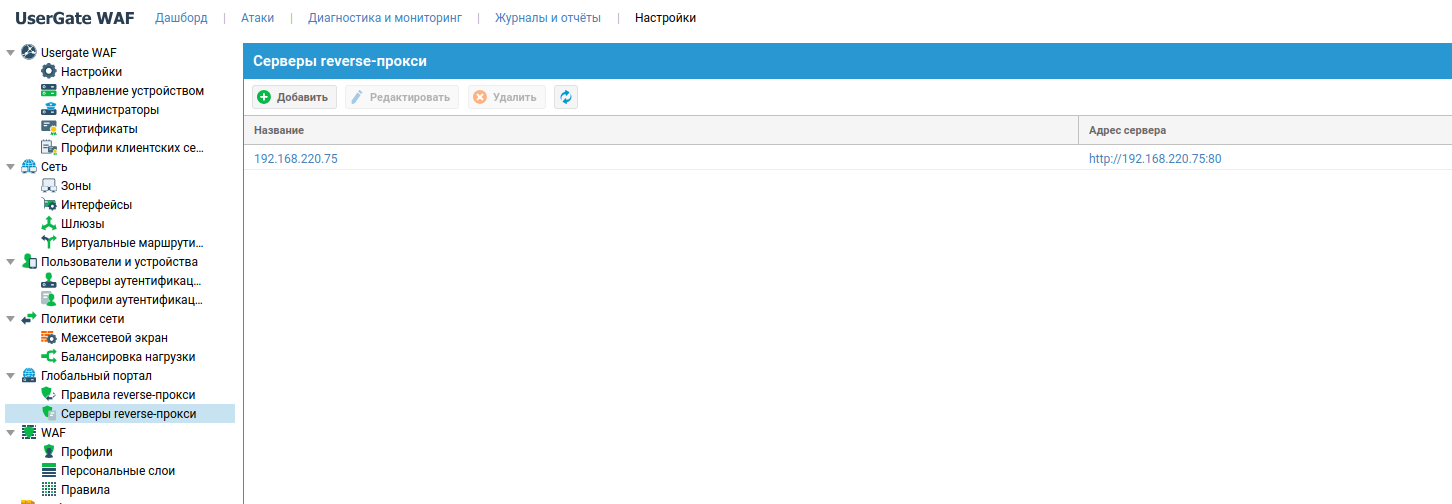The height and width of the screenshot is (504, 1452).
Task: Open Интерфейсы label
Action: (96, 205)
